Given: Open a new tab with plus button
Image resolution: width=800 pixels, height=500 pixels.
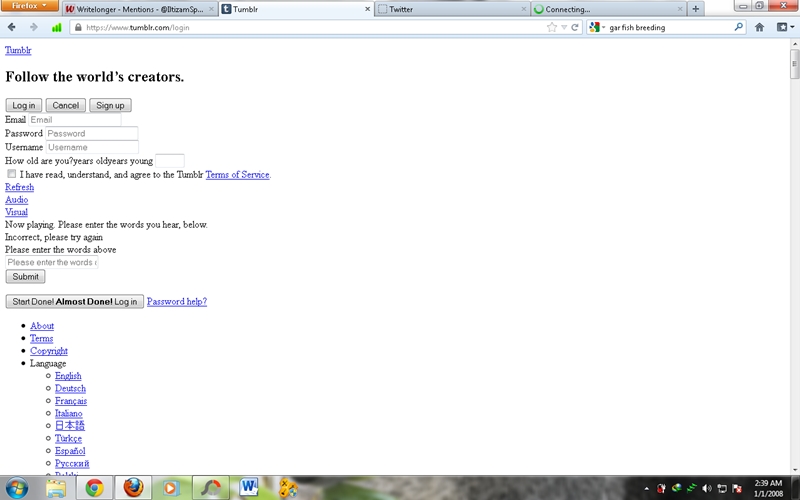Looking at the screenshot, I should click(695, 9).
